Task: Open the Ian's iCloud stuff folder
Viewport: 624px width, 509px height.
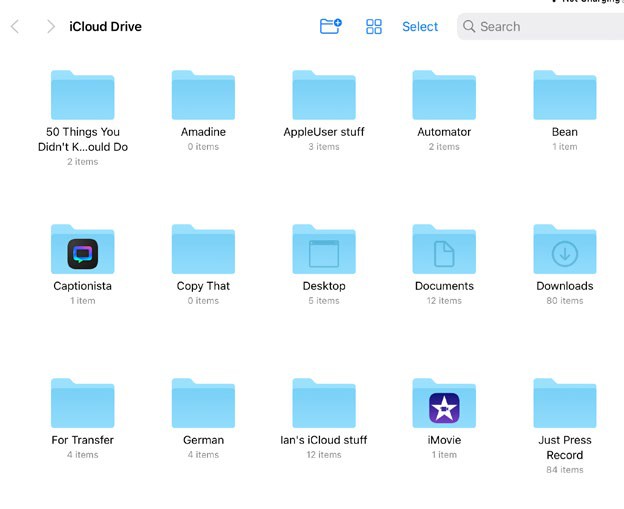Action: click(324, 404)
